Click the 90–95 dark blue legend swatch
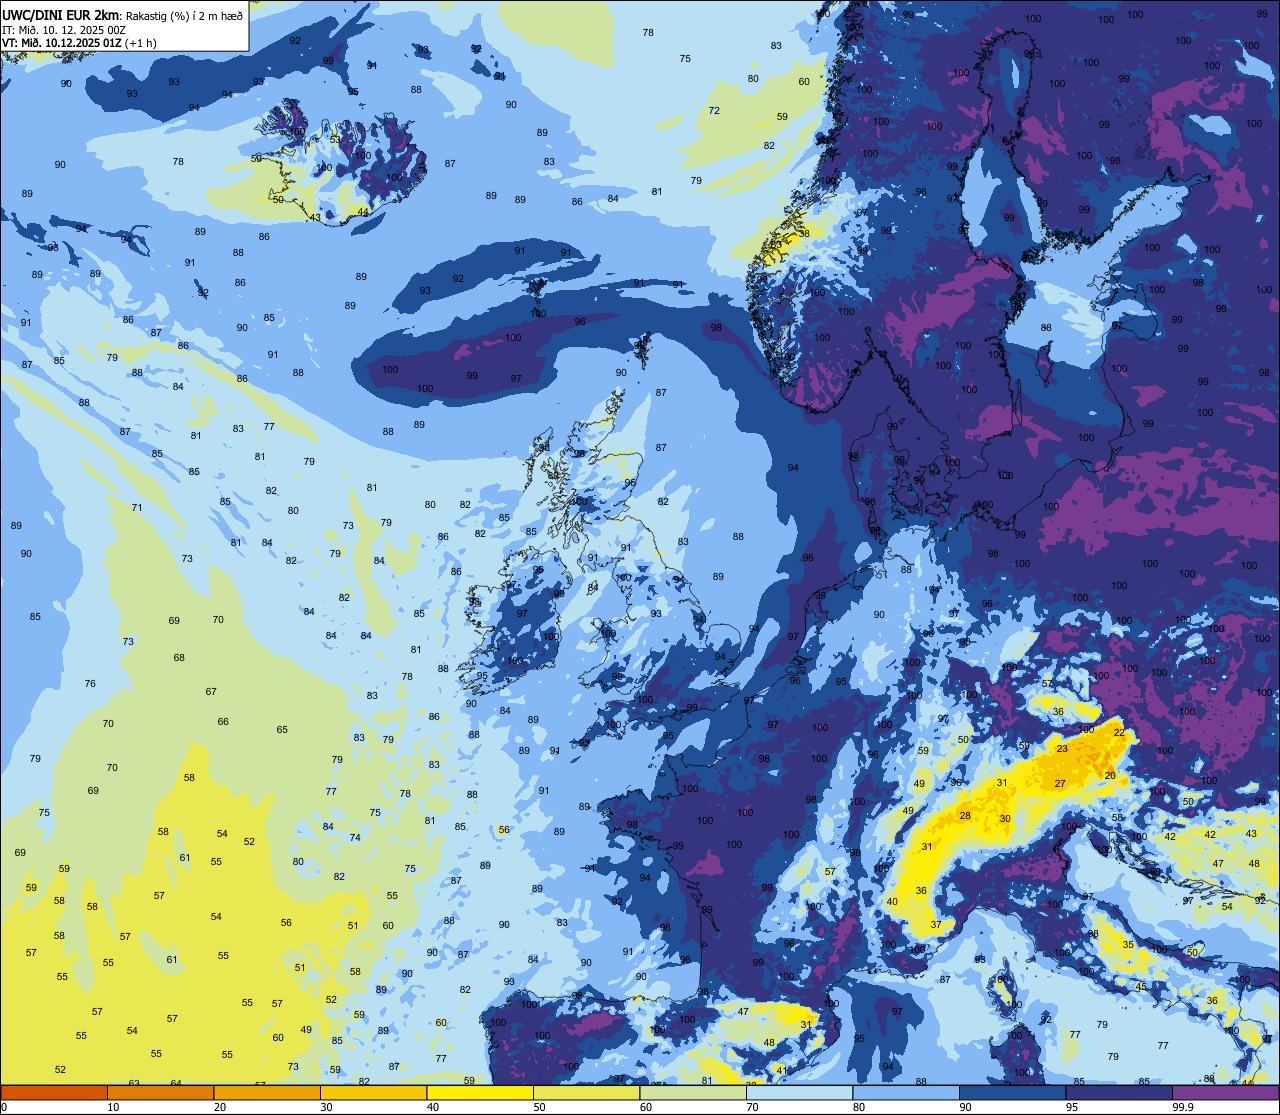Screen dimensions: 1280x1115 [x=1012, y=1093]
